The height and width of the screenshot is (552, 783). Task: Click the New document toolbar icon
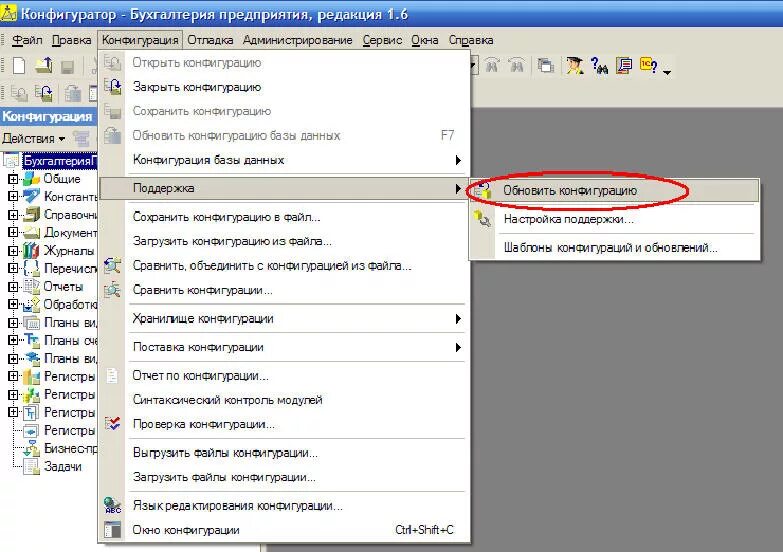coord(18,65)
